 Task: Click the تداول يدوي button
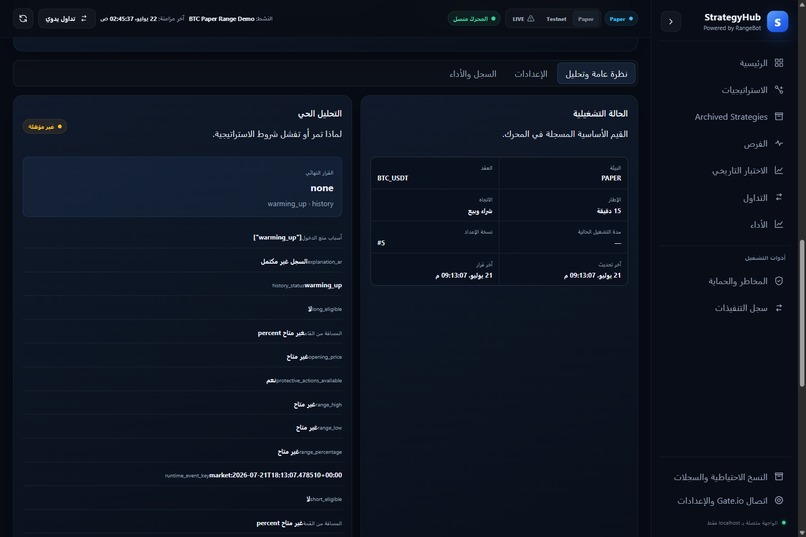(66, 18)
